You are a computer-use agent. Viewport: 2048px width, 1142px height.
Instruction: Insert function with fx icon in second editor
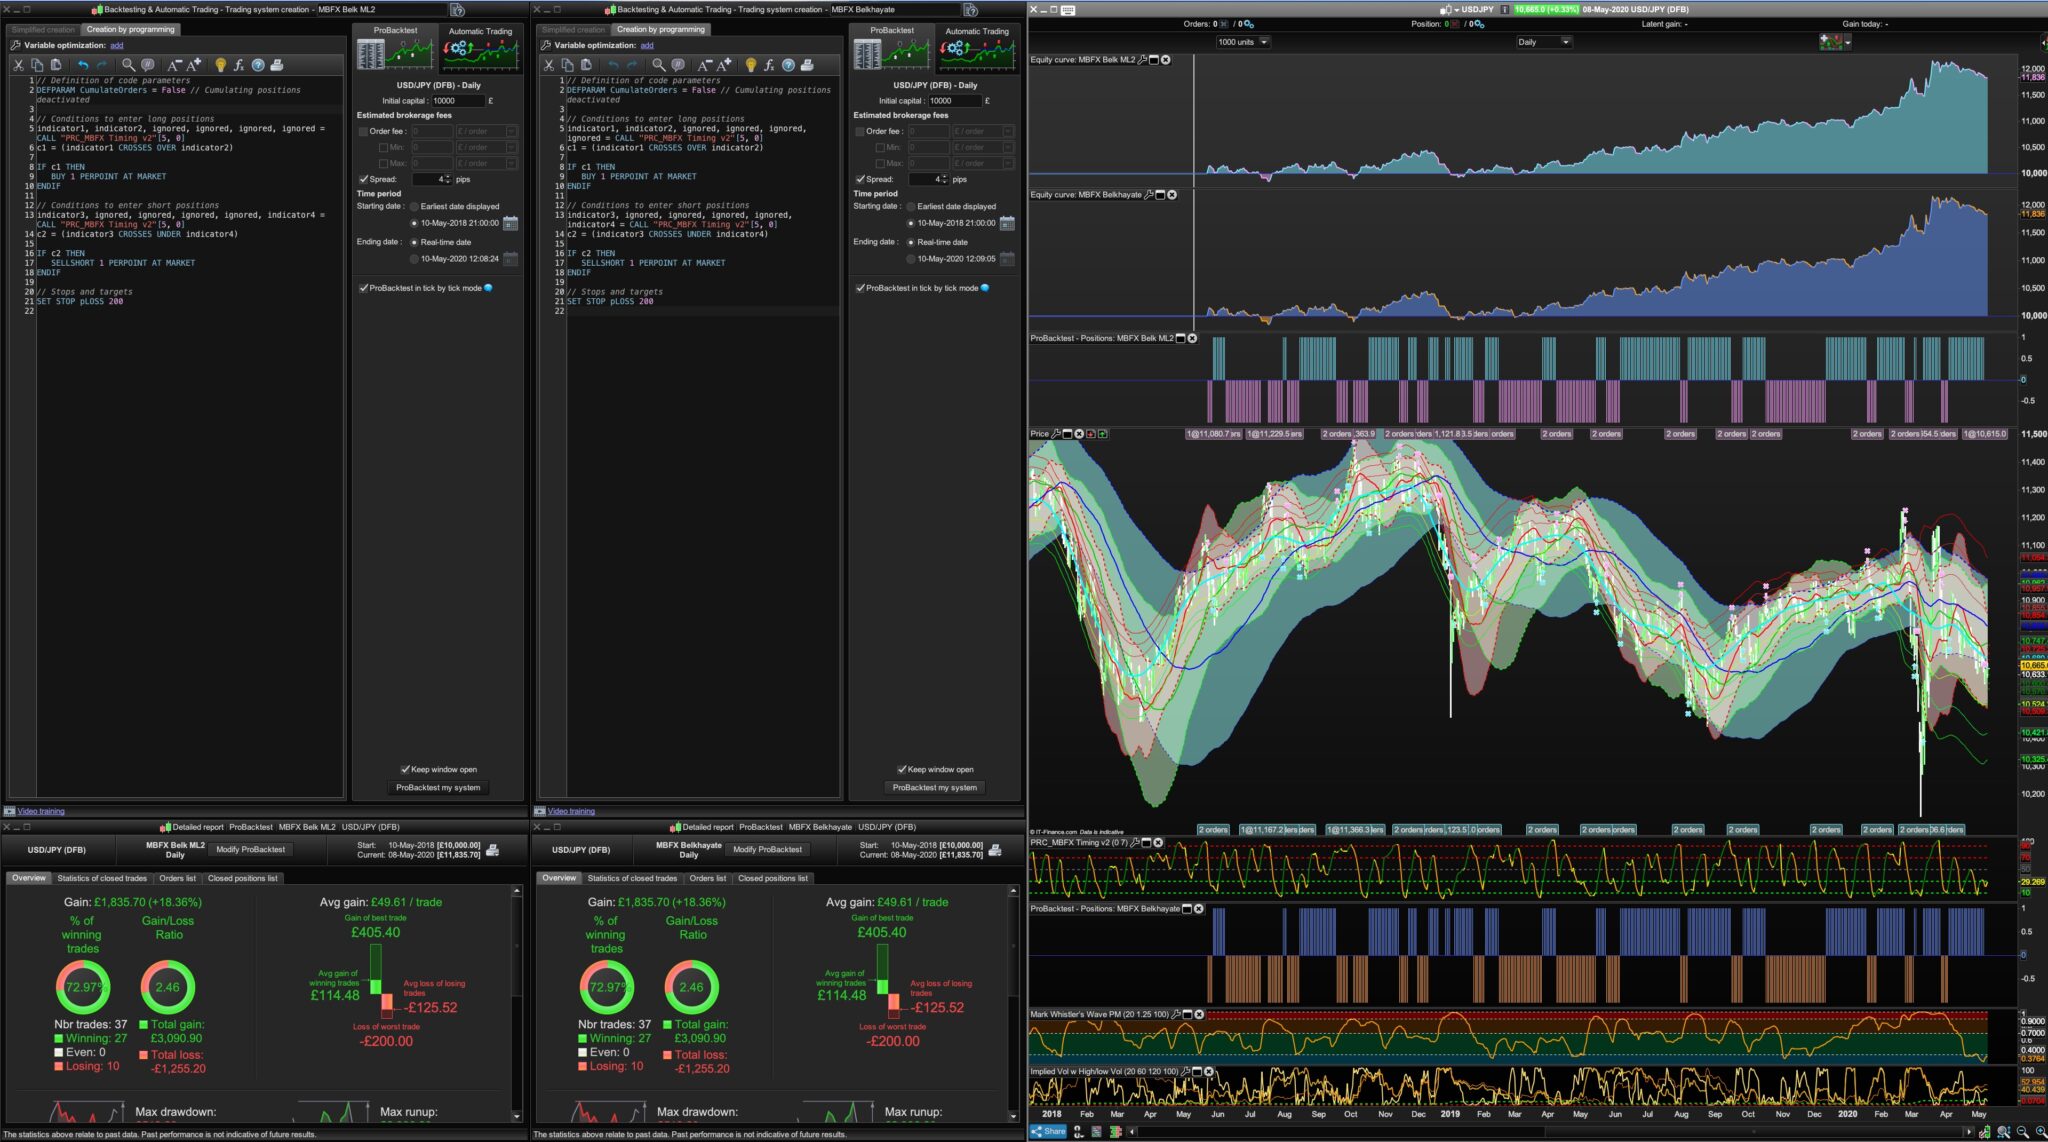coord(768,65)
